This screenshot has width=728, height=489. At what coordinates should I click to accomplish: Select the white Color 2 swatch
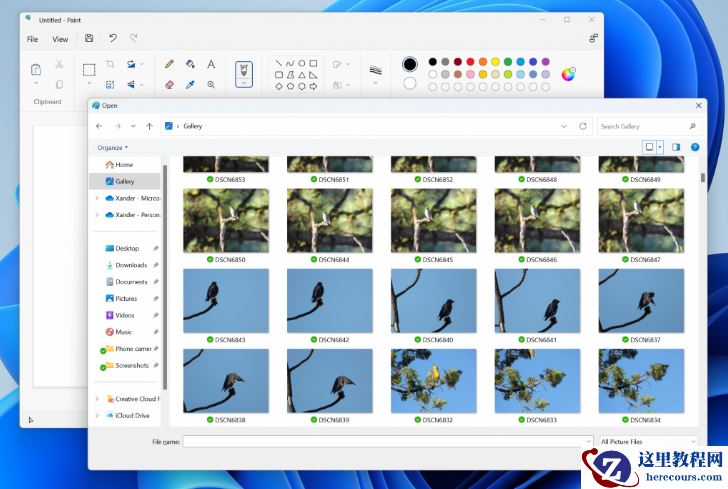pyautogui.click(x=410, y=84)
